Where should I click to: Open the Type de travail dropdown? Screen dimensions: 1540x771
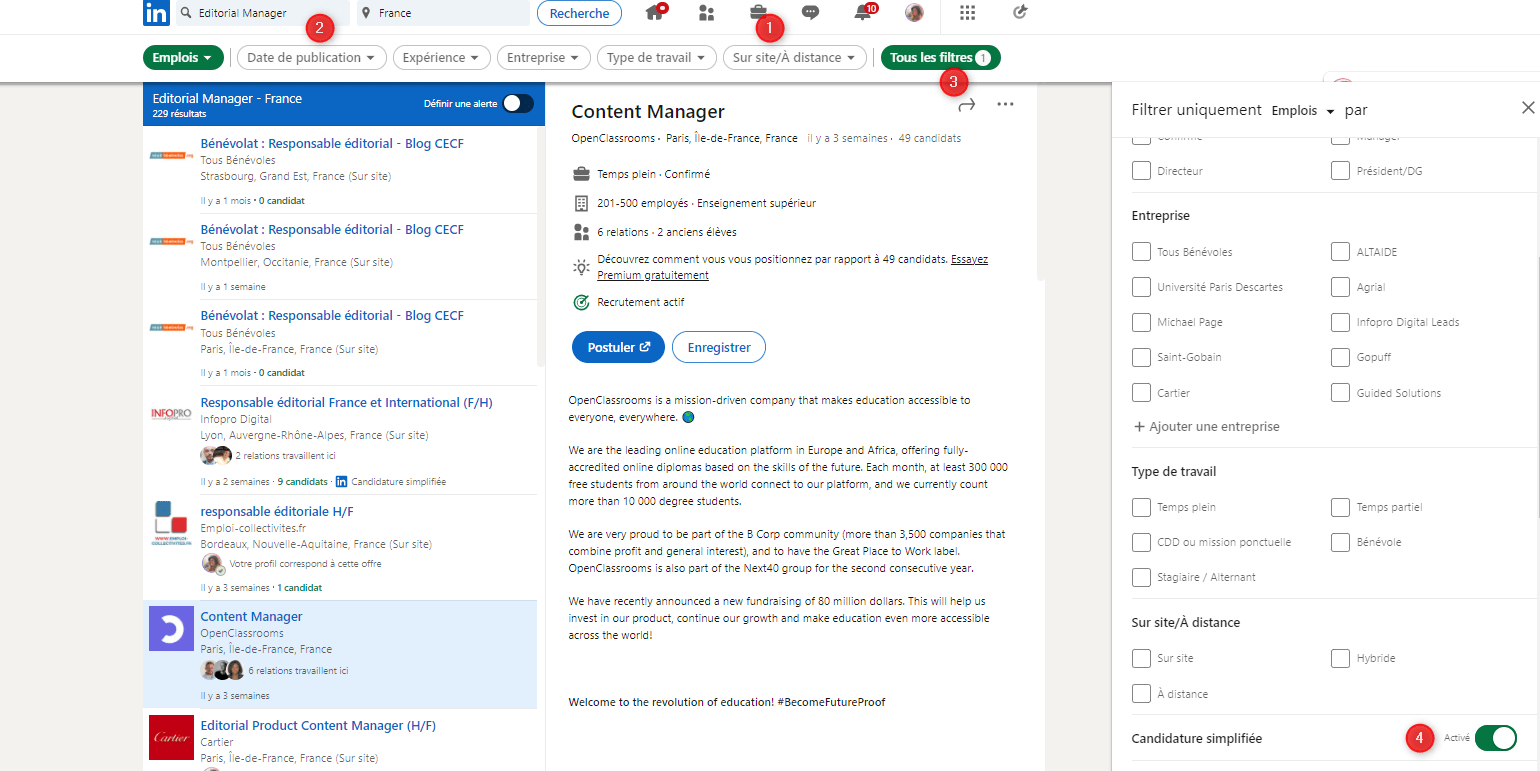657,58
